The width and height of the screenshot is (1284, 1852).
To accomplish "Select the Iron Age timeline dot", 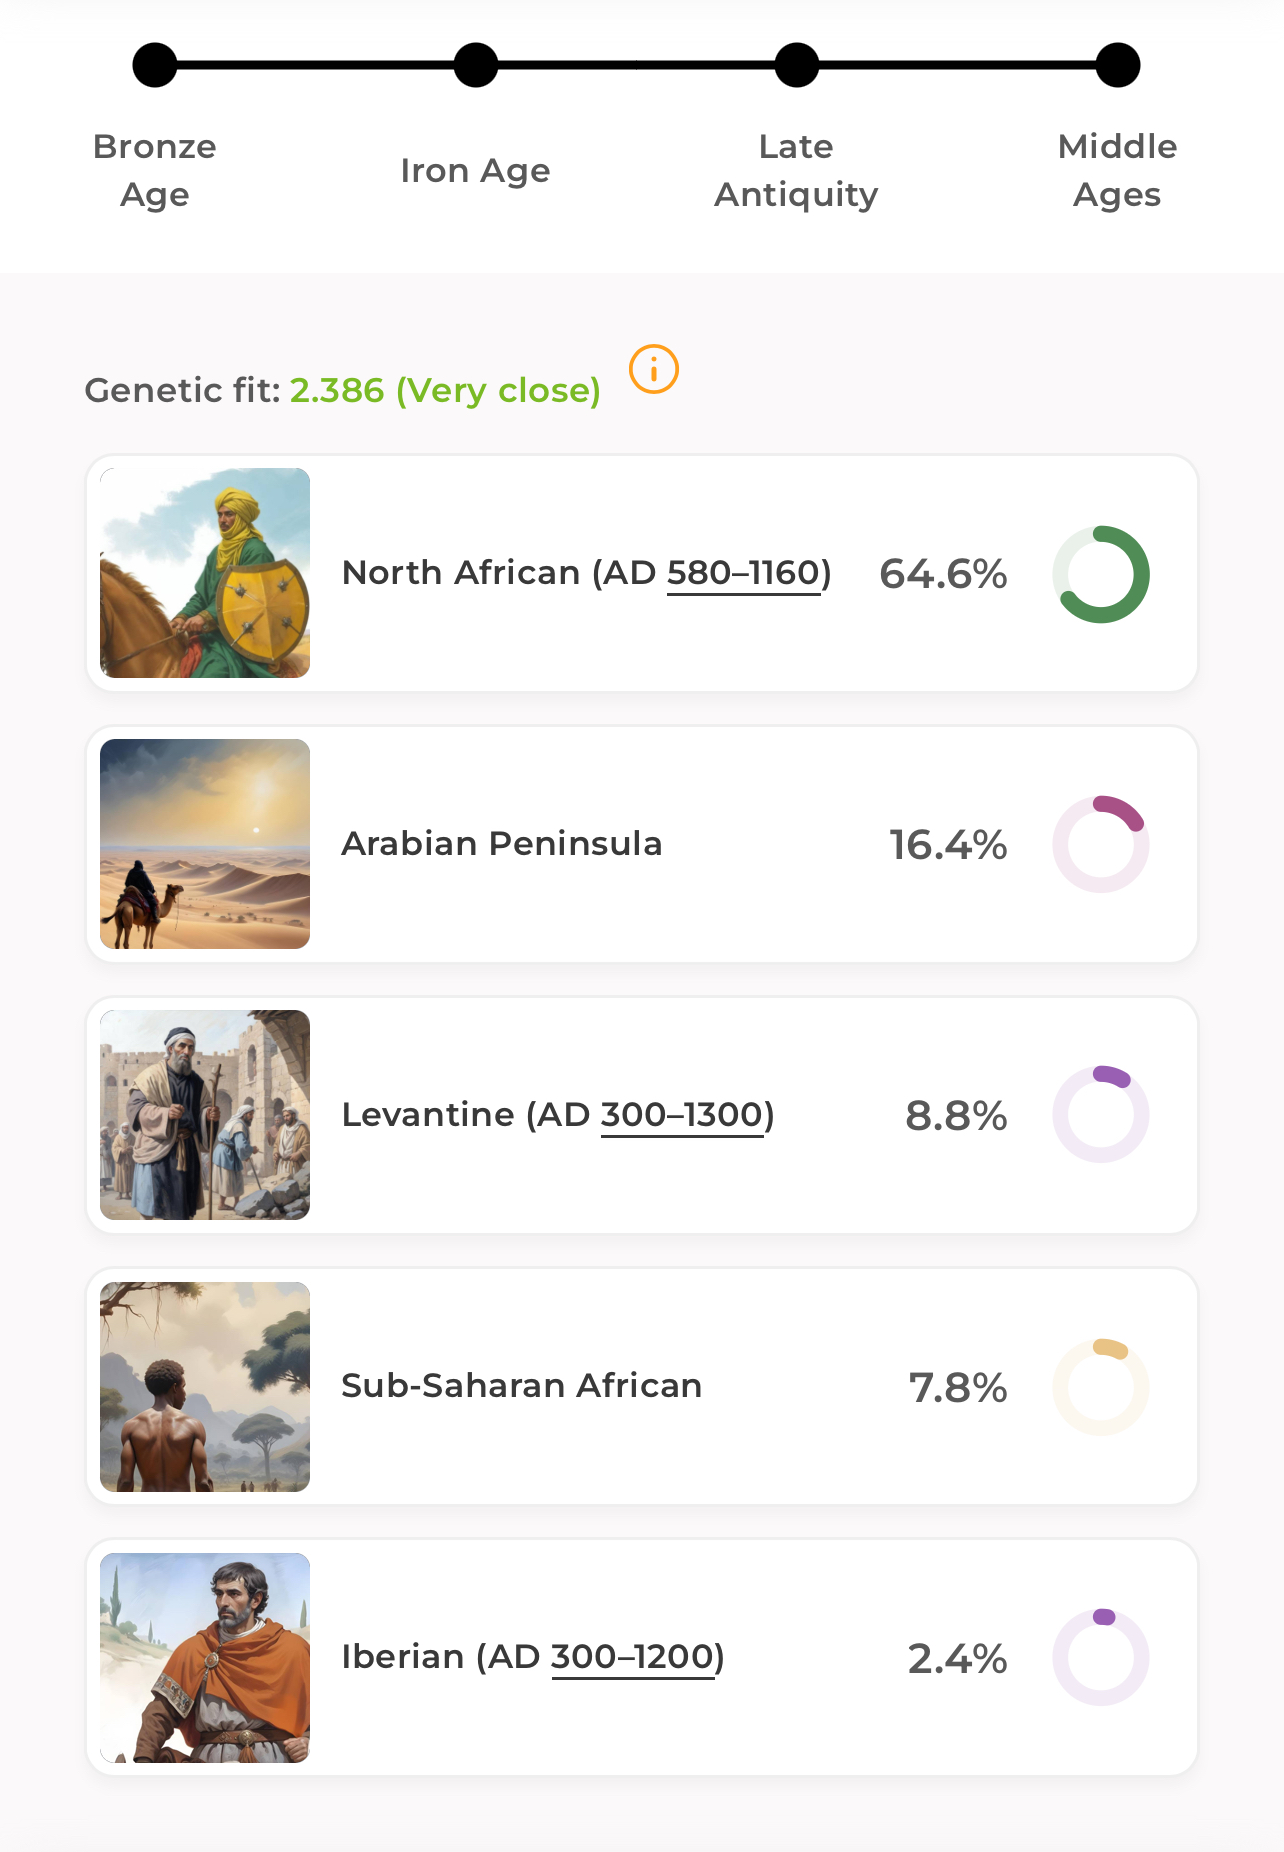I will coord(476,66).
